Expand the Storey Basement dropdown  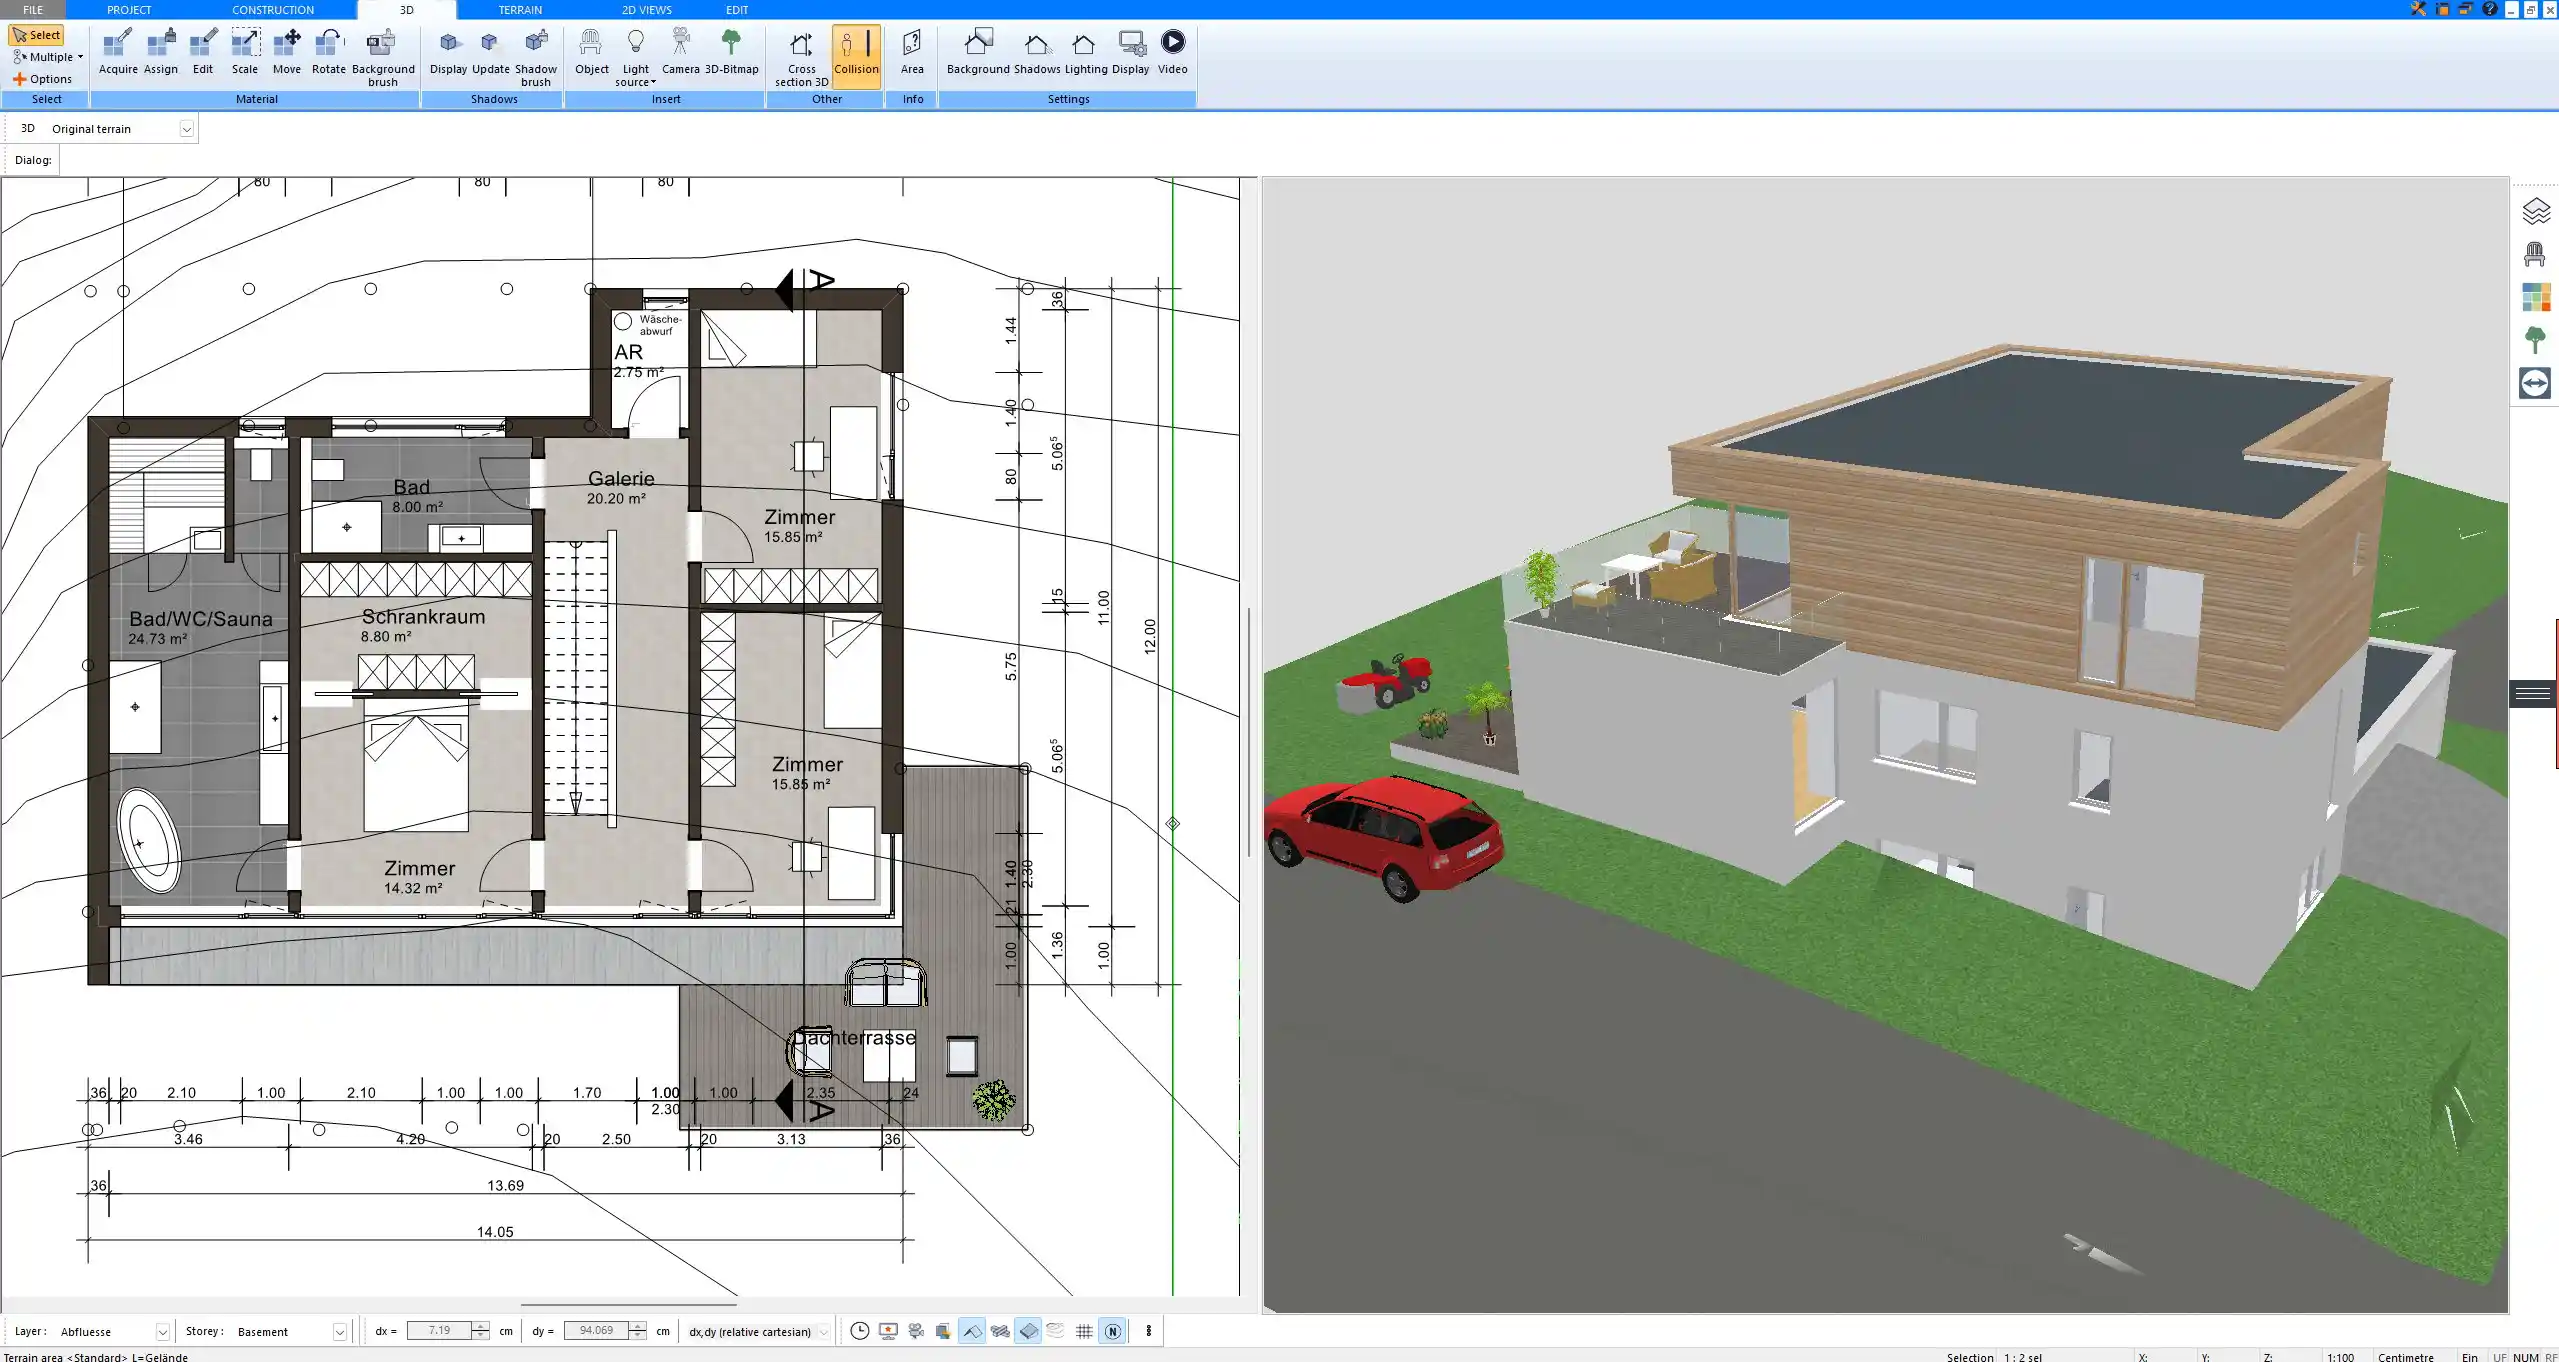tap(339, 1332)
